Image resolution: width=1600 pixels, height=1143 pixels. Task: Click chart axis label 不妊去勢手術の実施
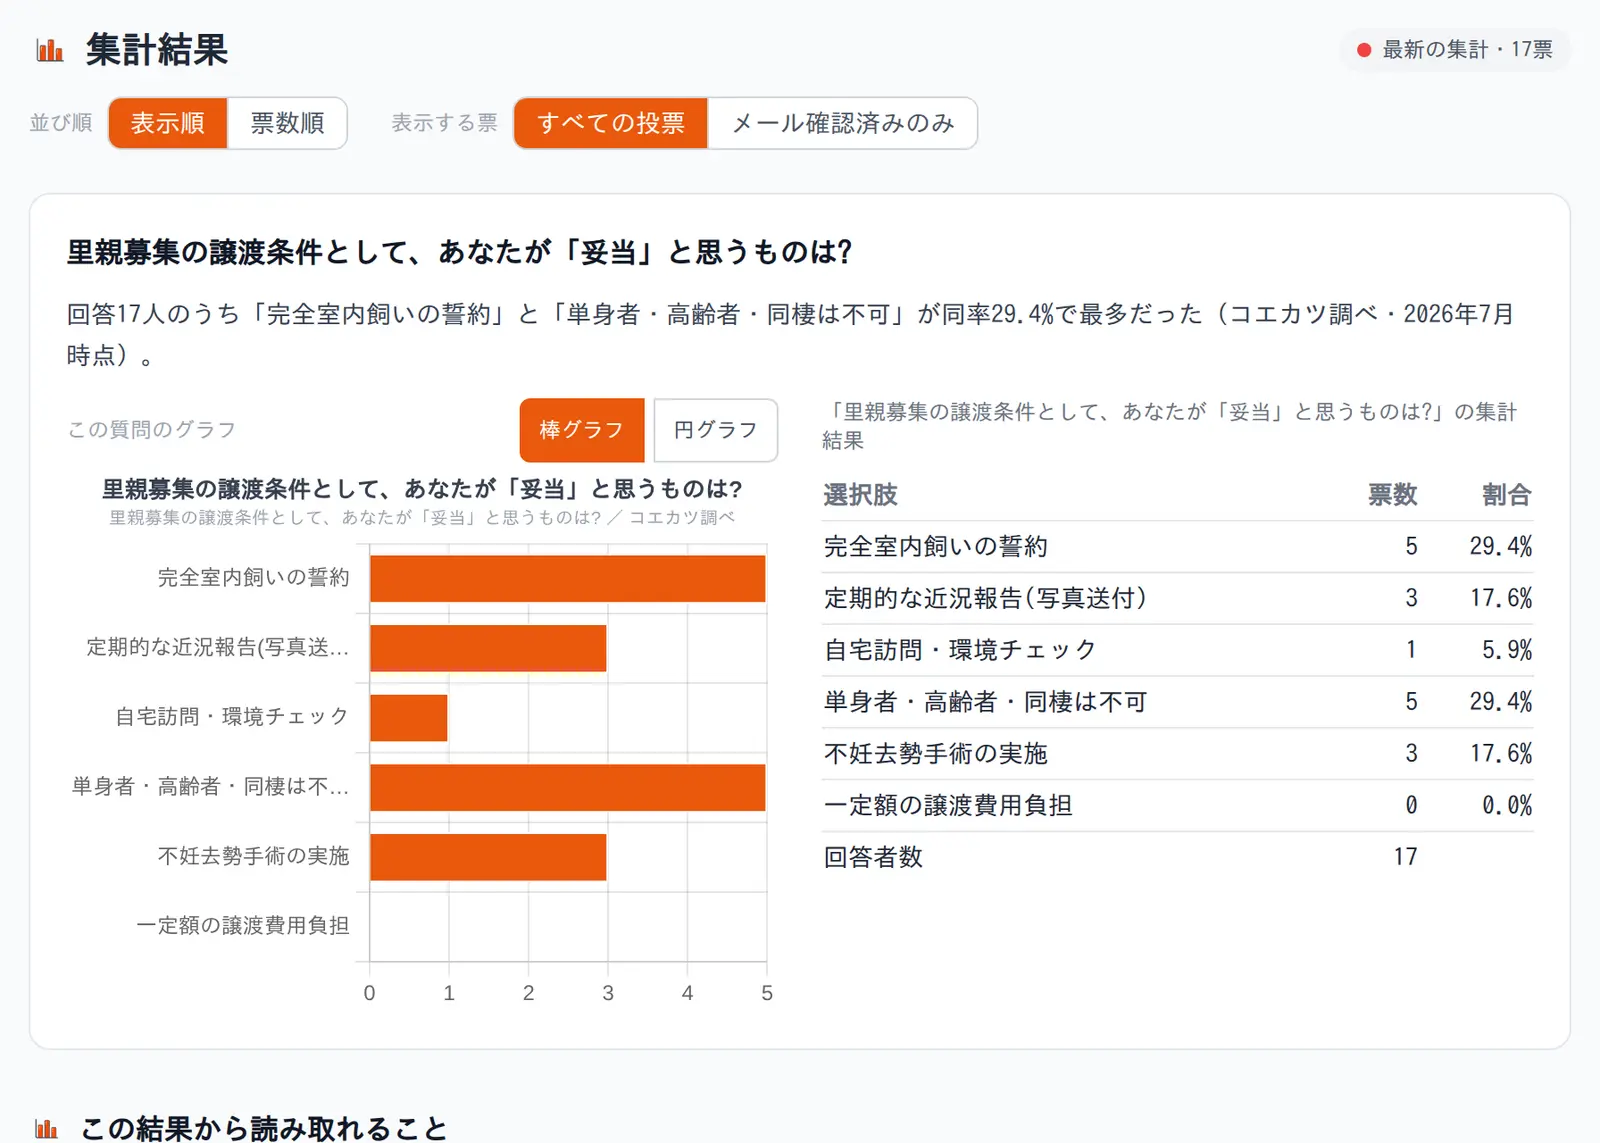pyautogui.click(x=254, y=856)
